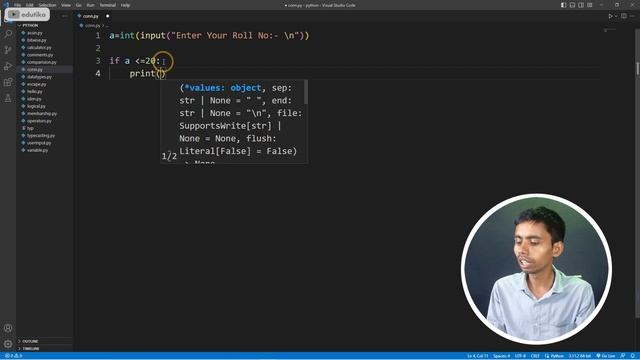Viewport: 640px width, 360px height.
Task: Open run options dropdown arrow
Action: pyautogui.click(x=616, y=16)
